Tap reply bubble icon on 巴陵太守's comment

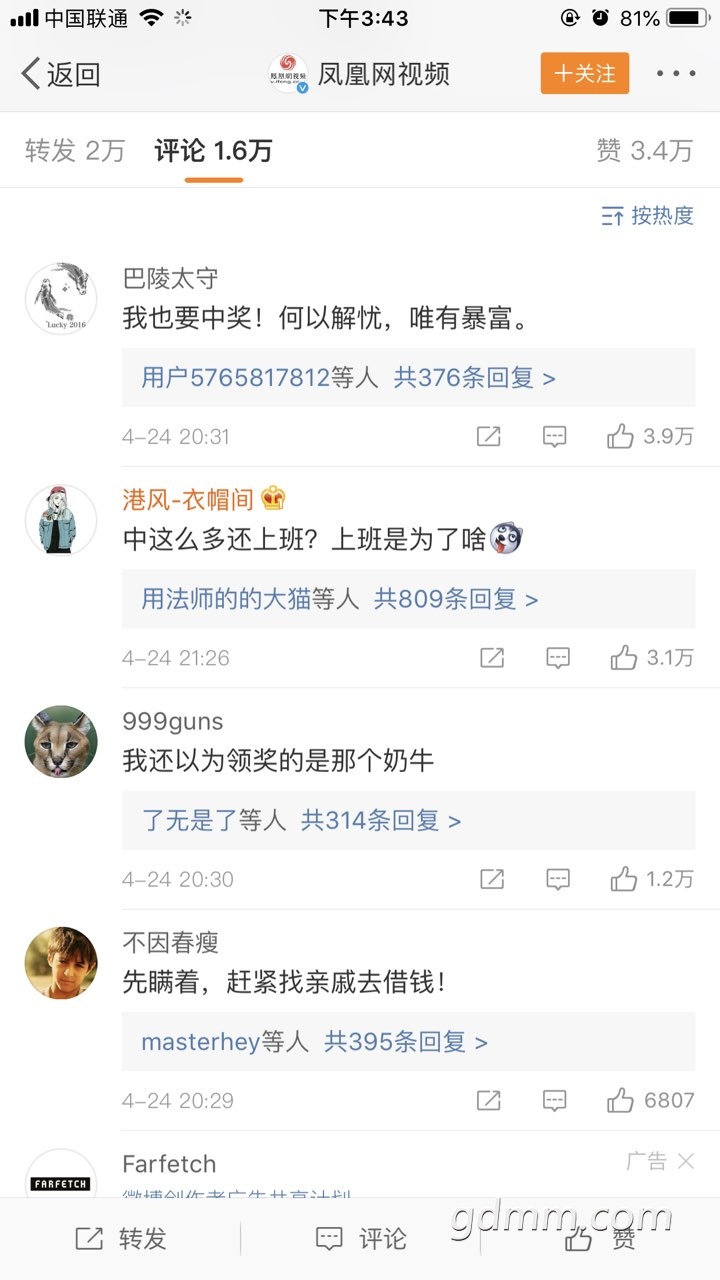pos(554,436)
